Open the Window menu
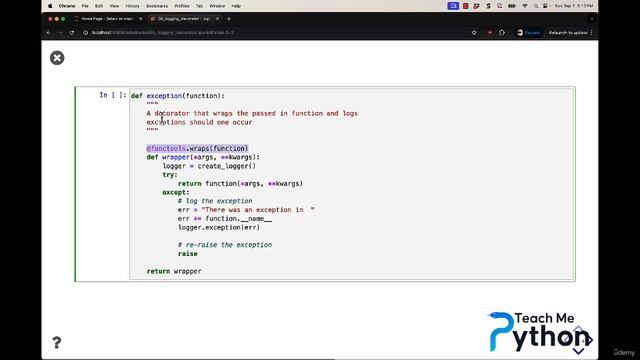Screen dimensions: 640x360 217,6
